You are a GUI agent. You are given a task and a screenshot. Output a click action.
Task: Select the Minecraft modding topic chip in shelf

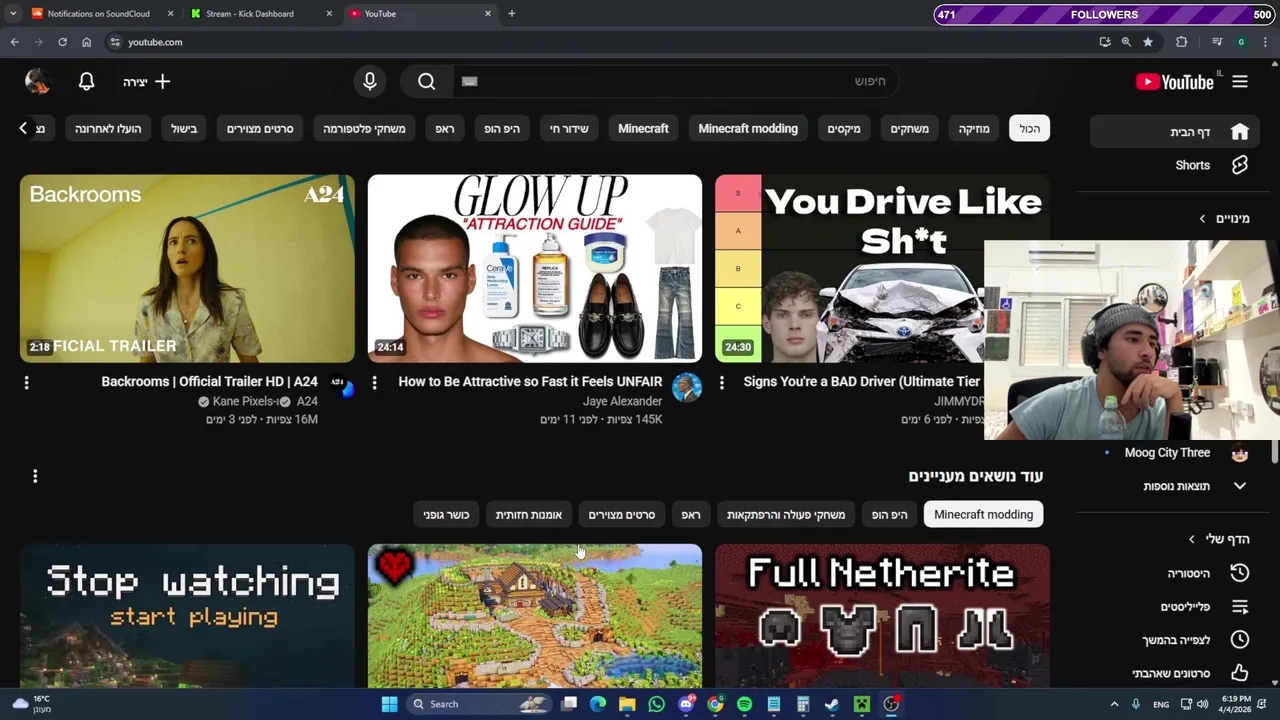984,515
